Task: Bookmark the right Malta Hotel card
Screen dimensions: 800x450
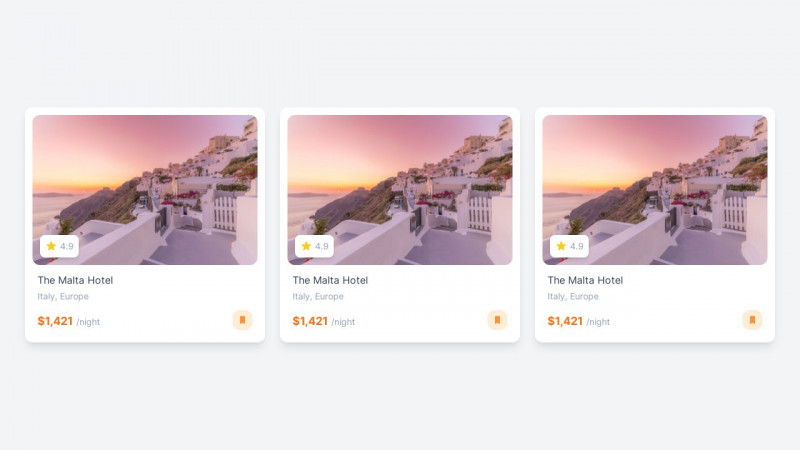Action: (752, 320)
